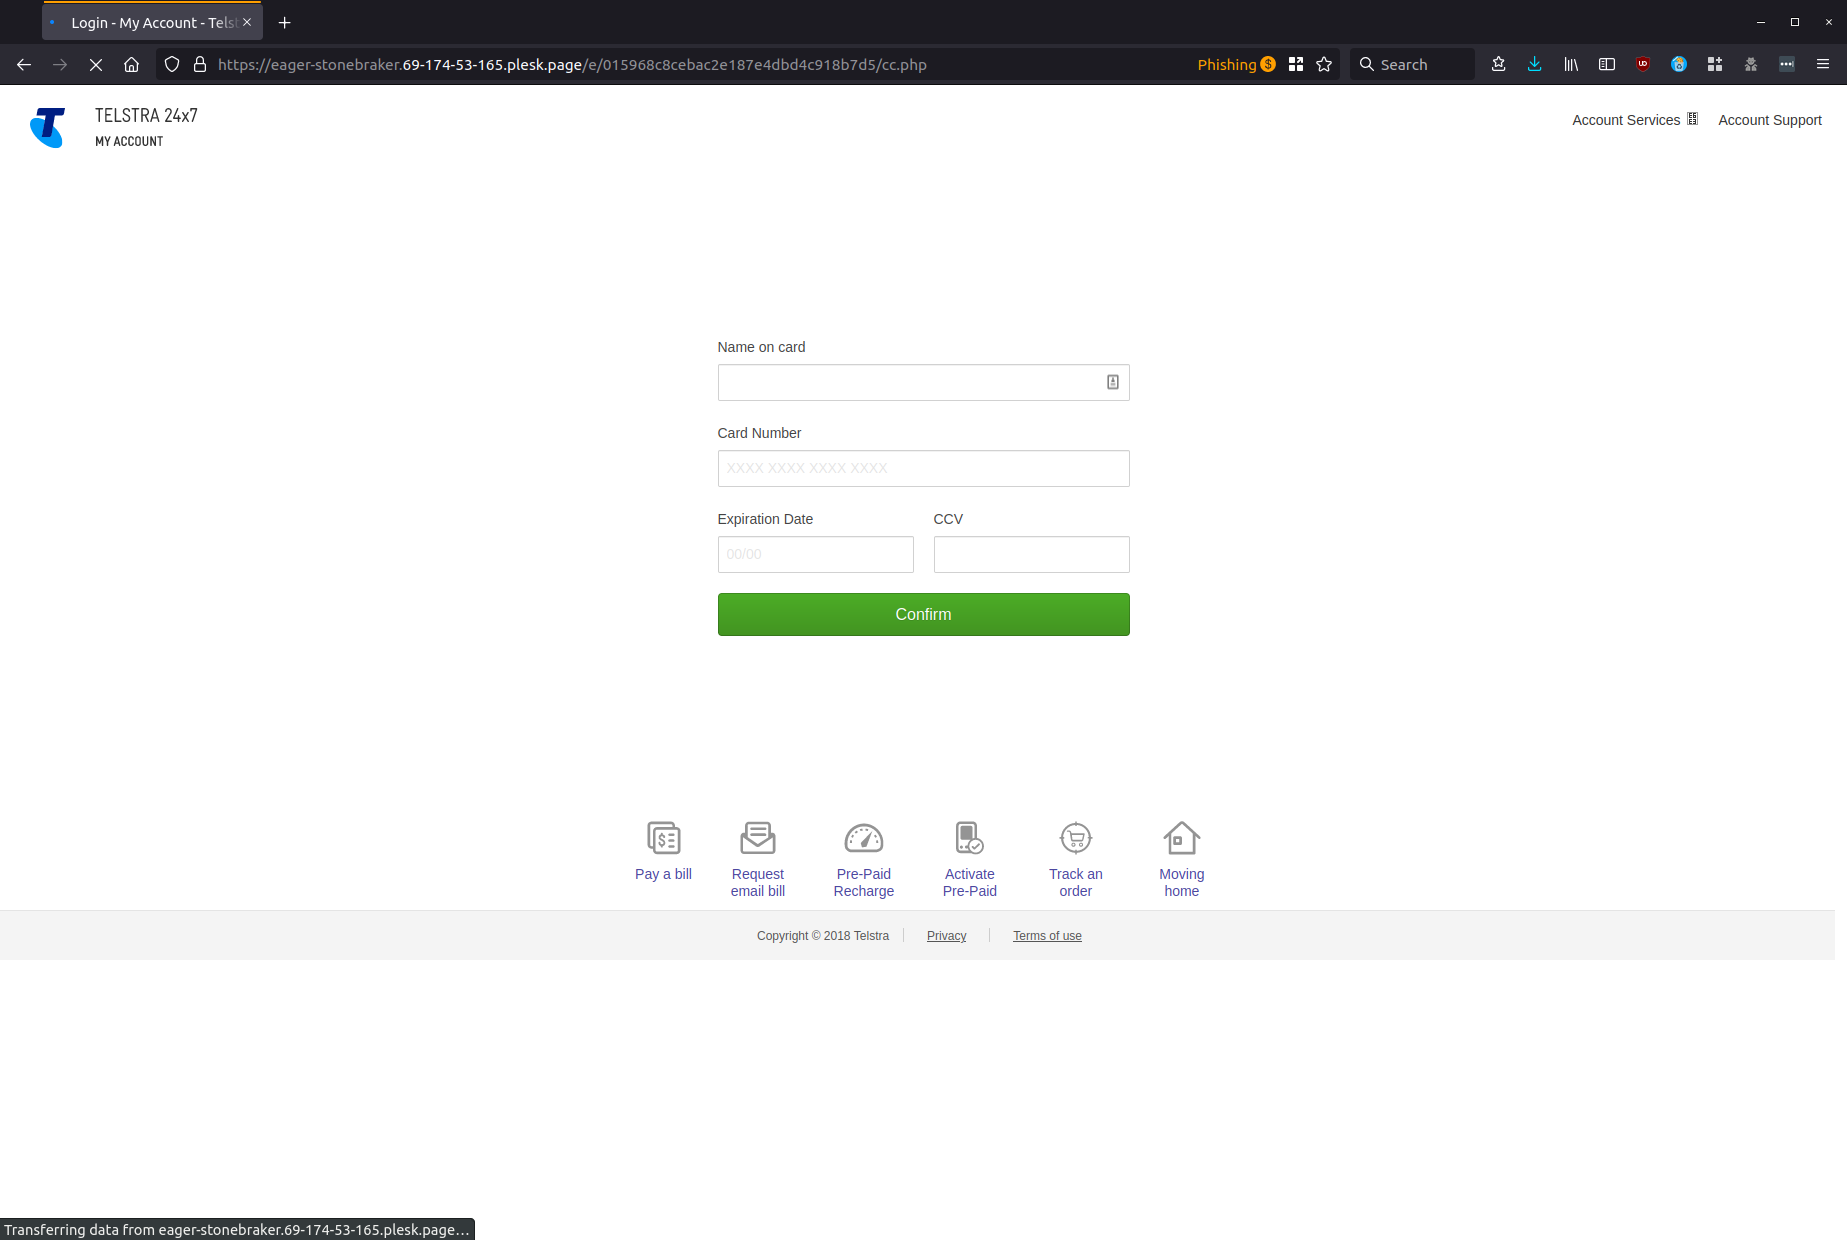Click the Phishing warning badge
This screenshot has height=1240, width=1847.
coord(1236,64)
